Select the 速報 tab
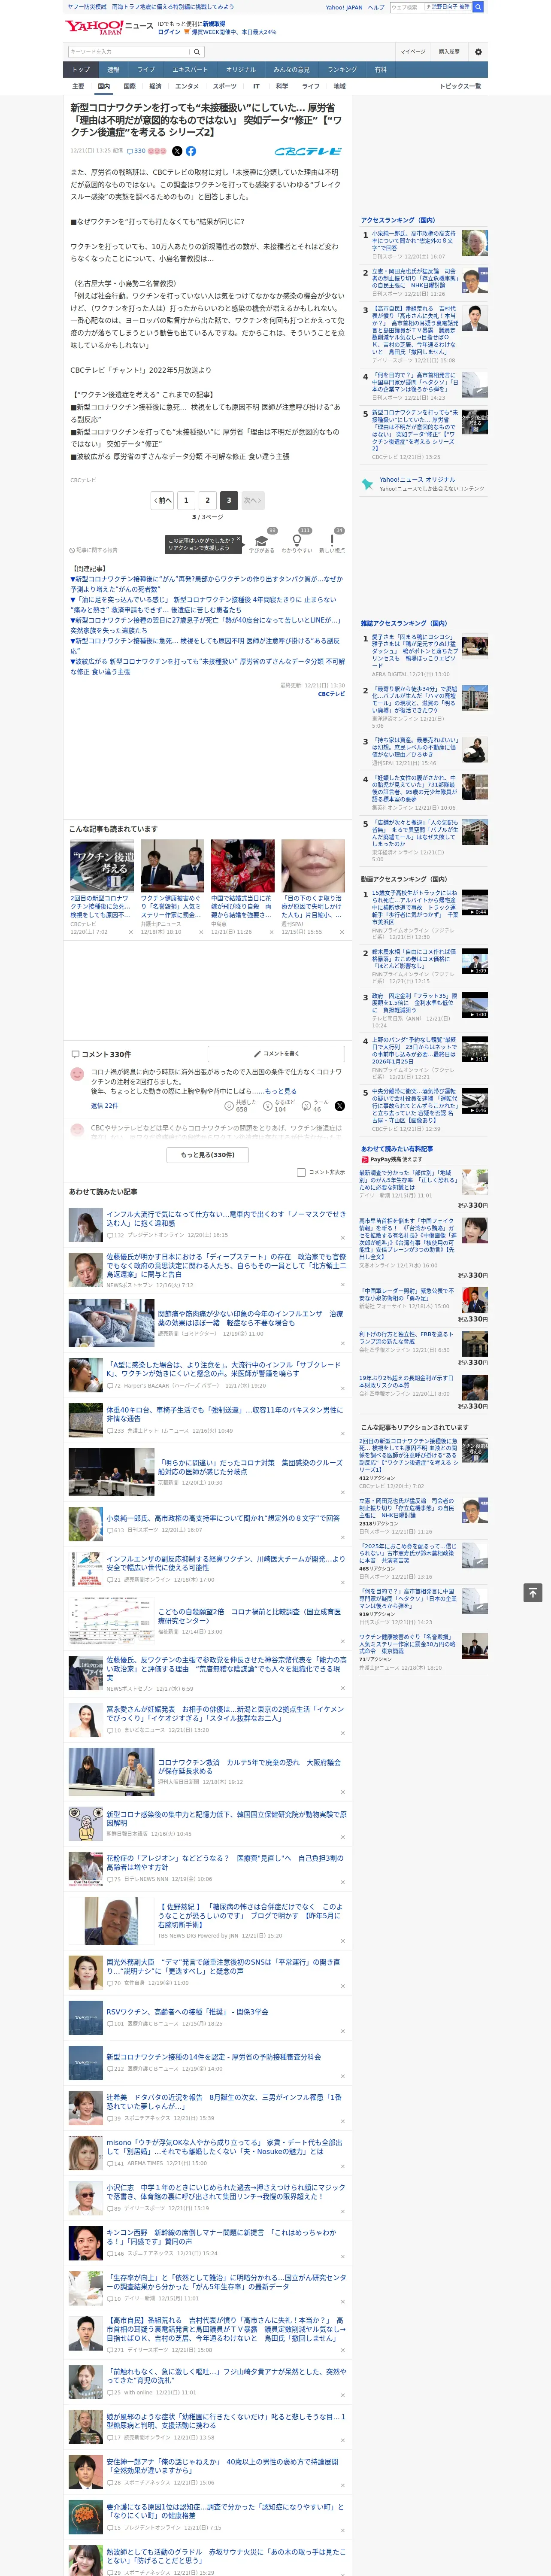The height and width of the screenshot is (2576, 551). (x=113, y=70)
